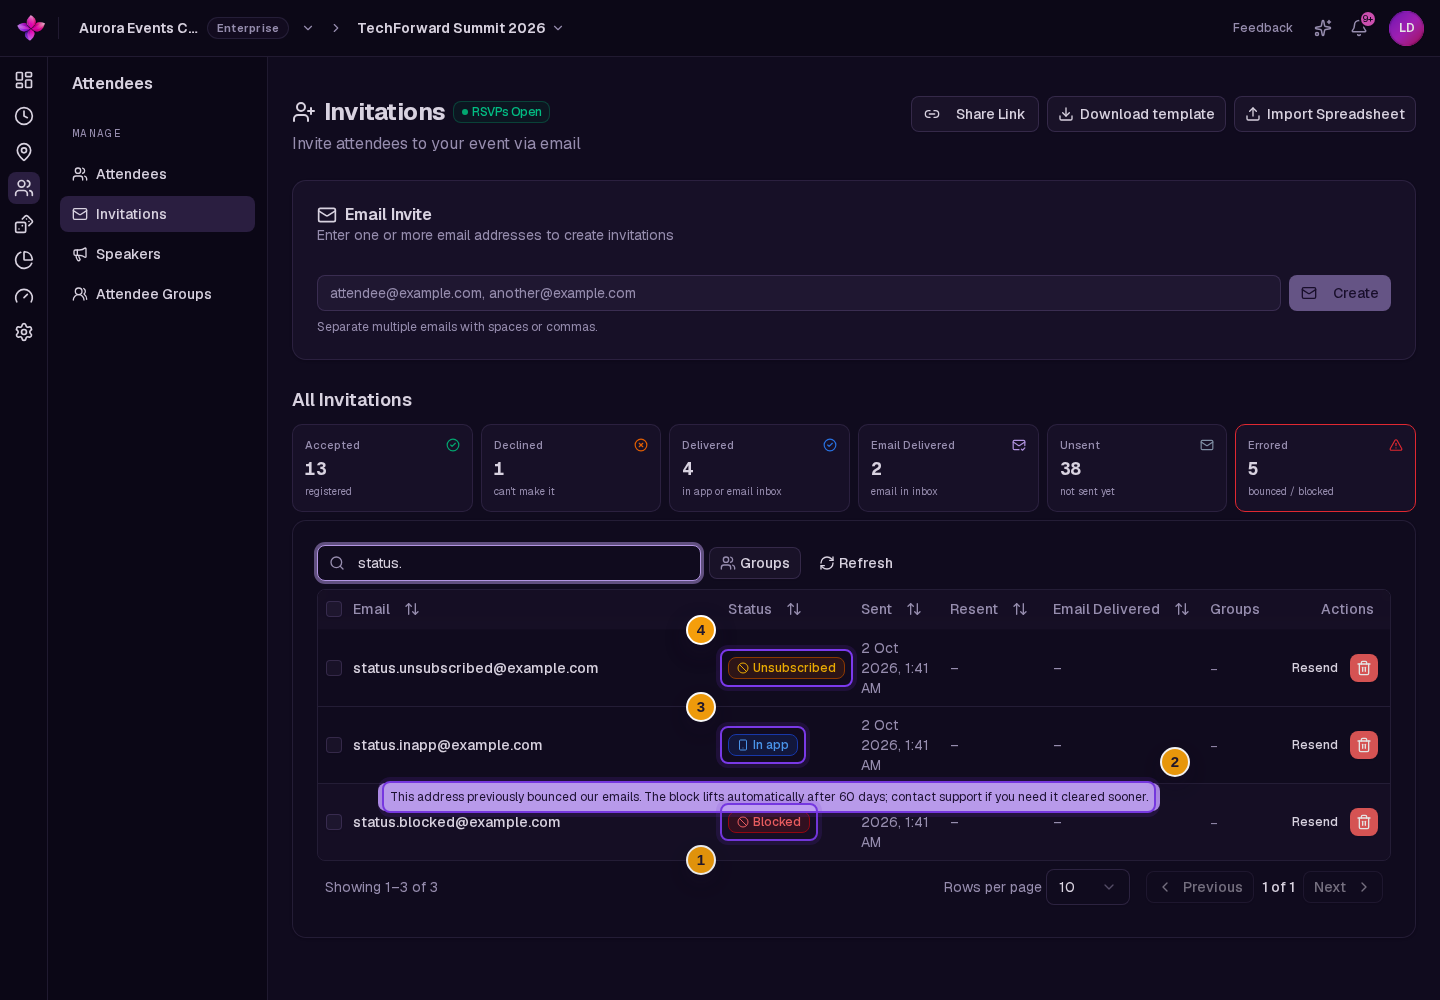Tick checkbox for status.inapp@example.com row

(334, 745)
